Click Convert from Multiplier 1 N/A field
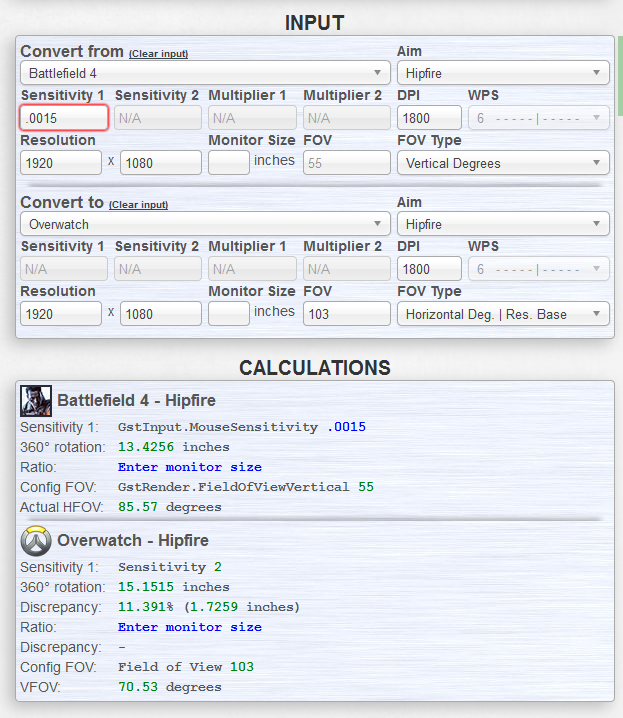The image size is (623, 718). tap(252, 118)
